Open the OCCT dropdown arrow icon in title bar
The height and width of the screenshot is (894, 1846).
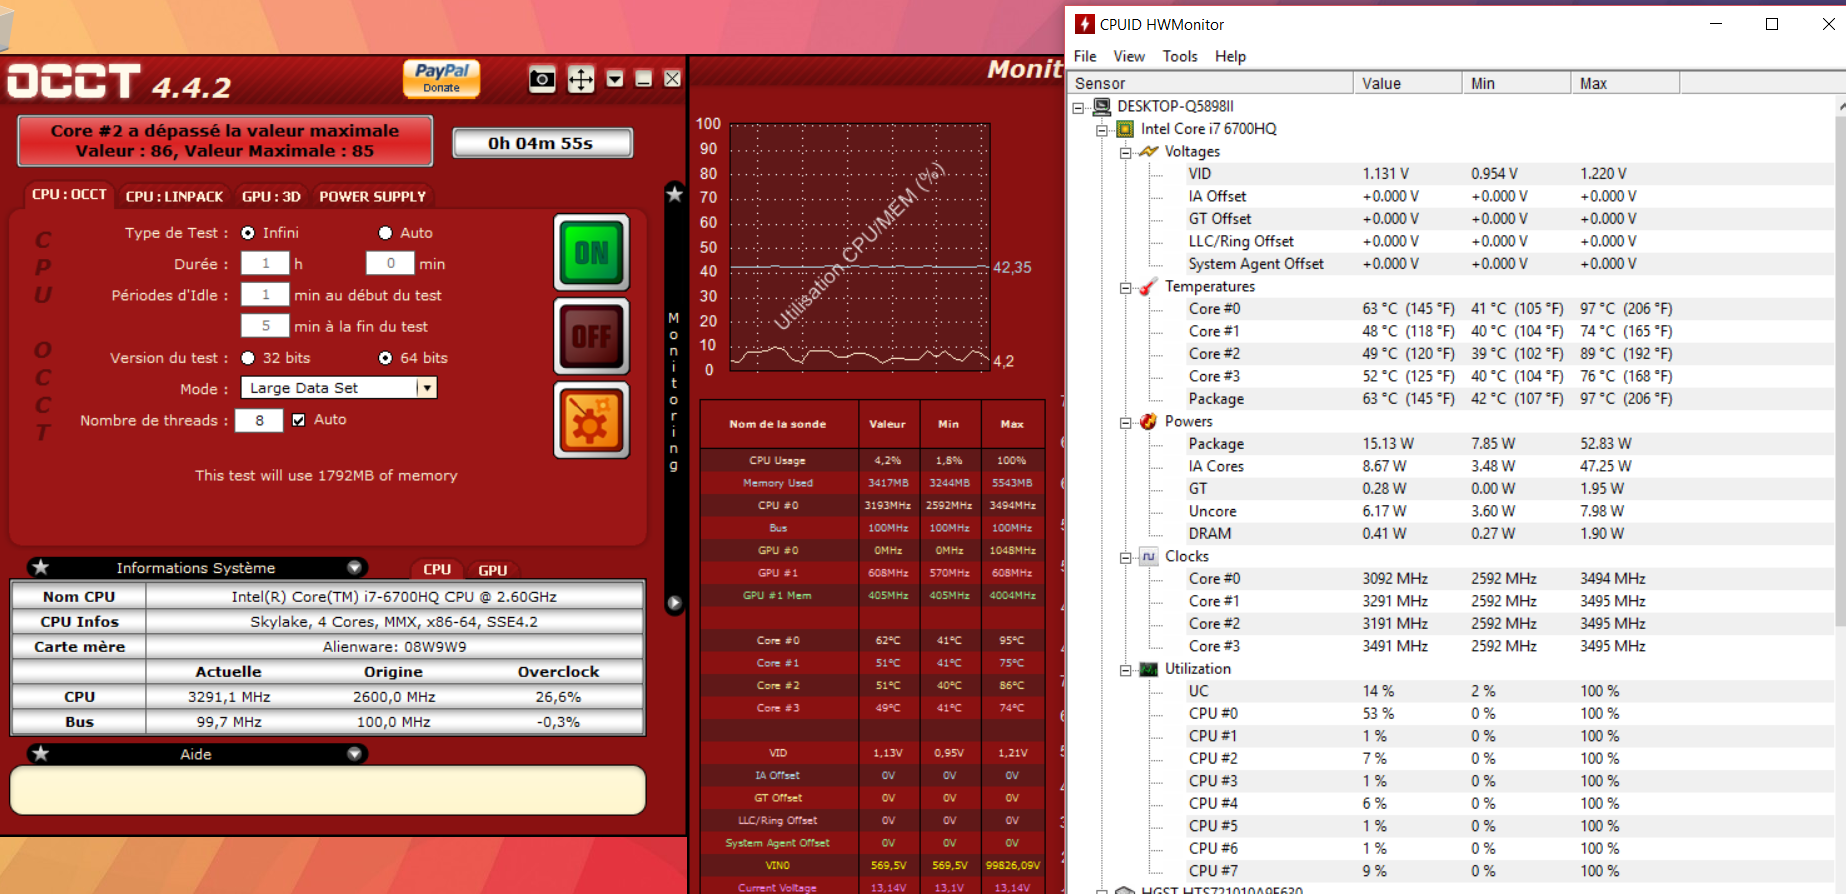coord(615,78)
